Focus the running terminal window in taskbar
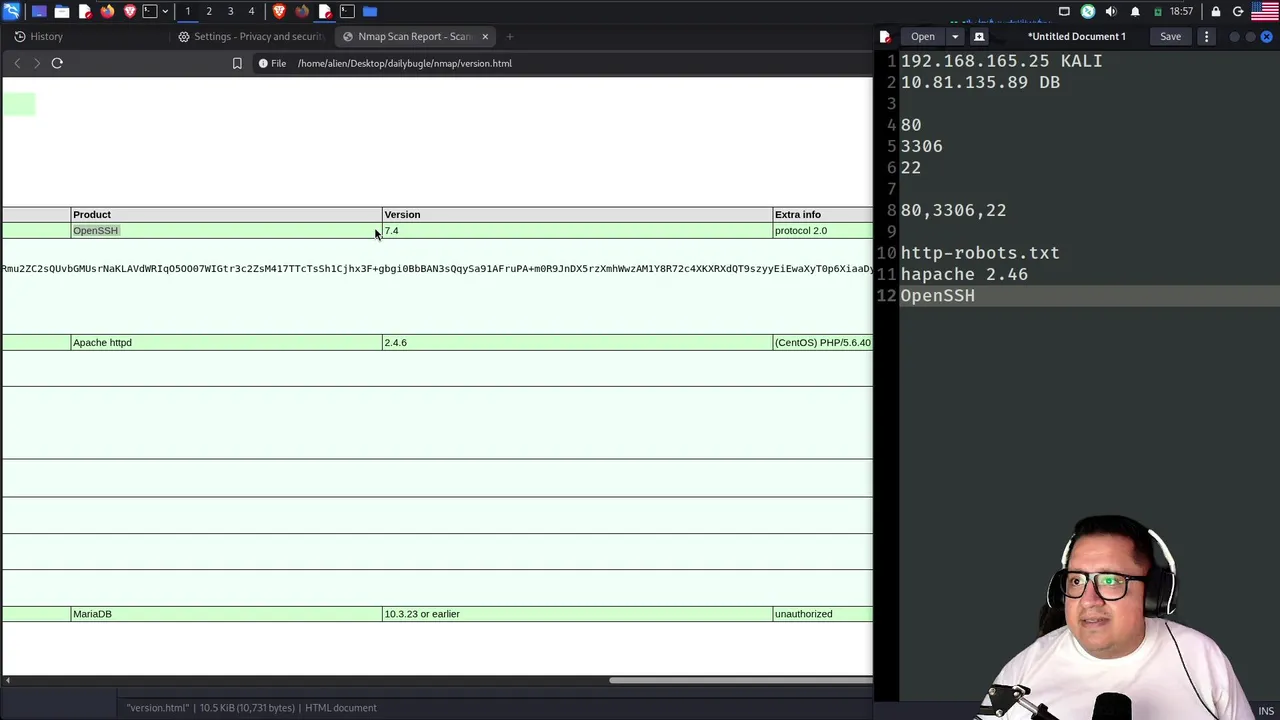The width and height of the screenshot is (1280, 720). pyautogui.click(x=347, y=11)
